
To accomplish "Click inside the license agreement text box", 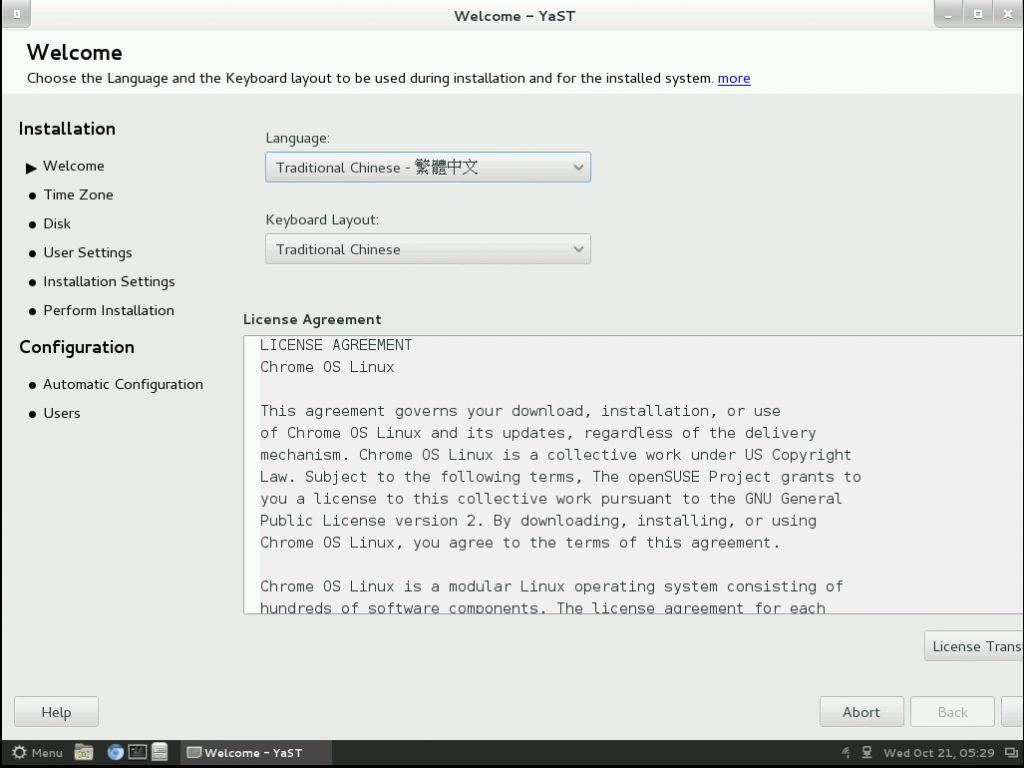I will coord(633,475).
